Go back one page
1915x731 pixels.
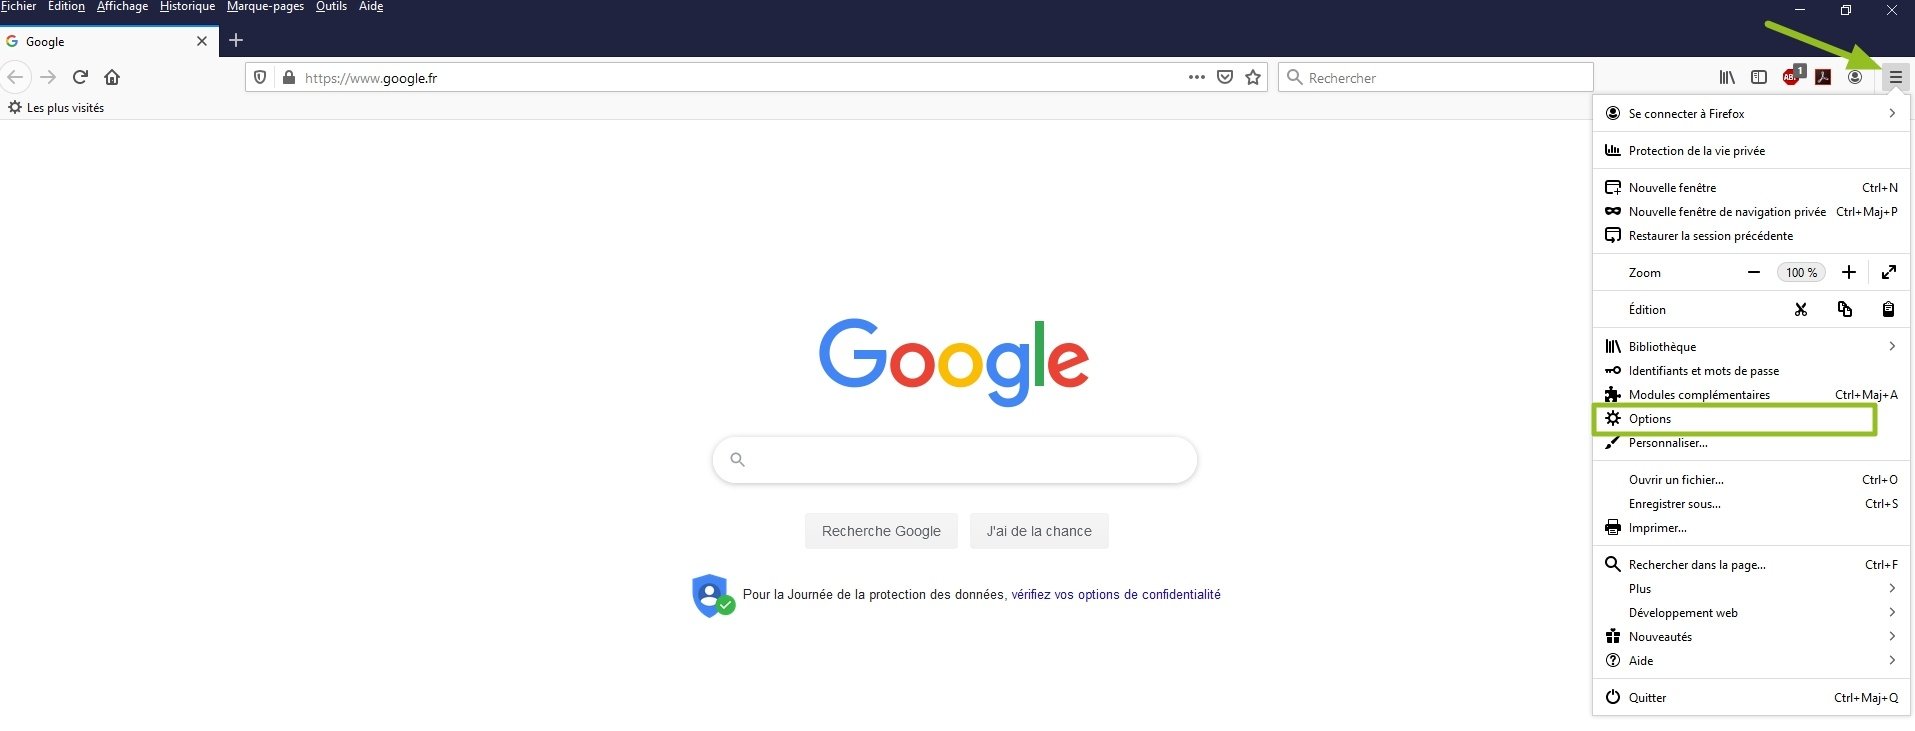point(15,77)
